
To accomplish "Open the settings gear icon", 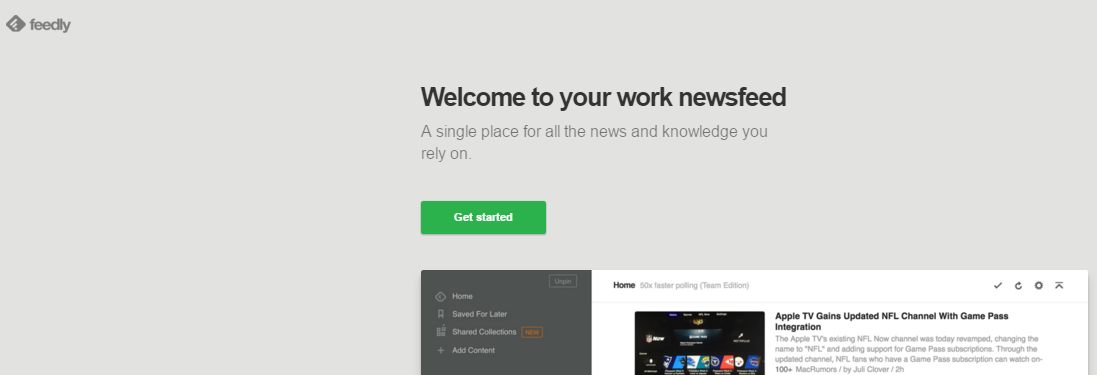I will 1039,285.
